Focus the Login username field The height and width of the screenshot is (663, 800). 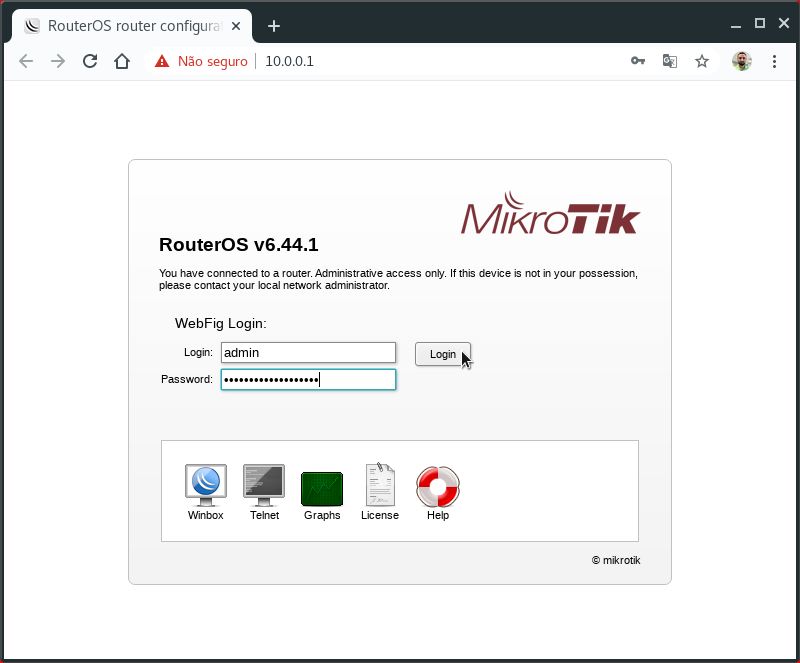(x=308, y=353)
